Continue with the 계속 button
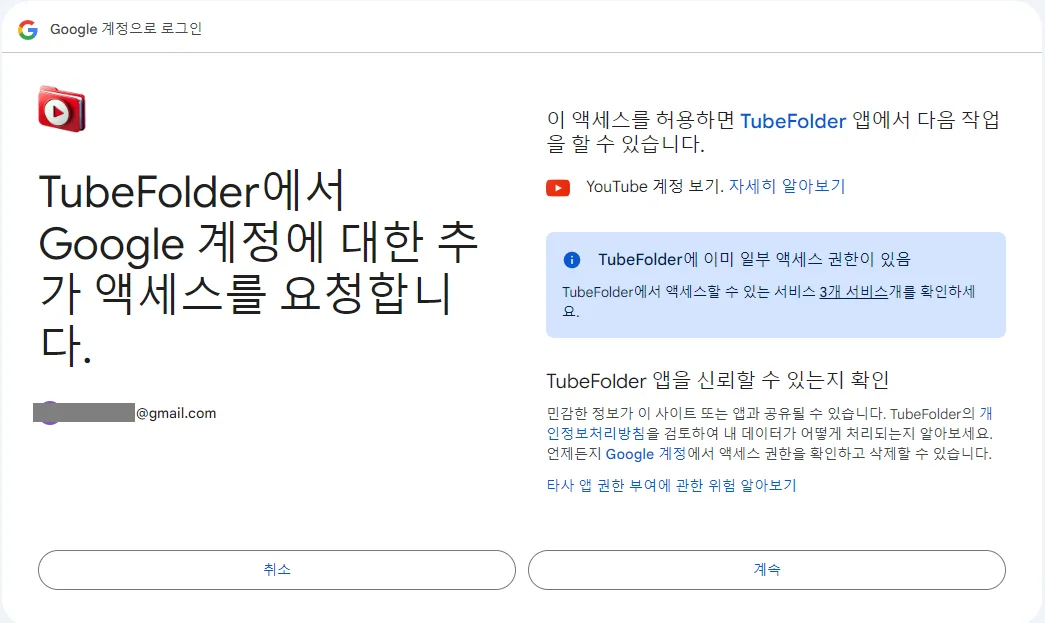 click(766, 570)
